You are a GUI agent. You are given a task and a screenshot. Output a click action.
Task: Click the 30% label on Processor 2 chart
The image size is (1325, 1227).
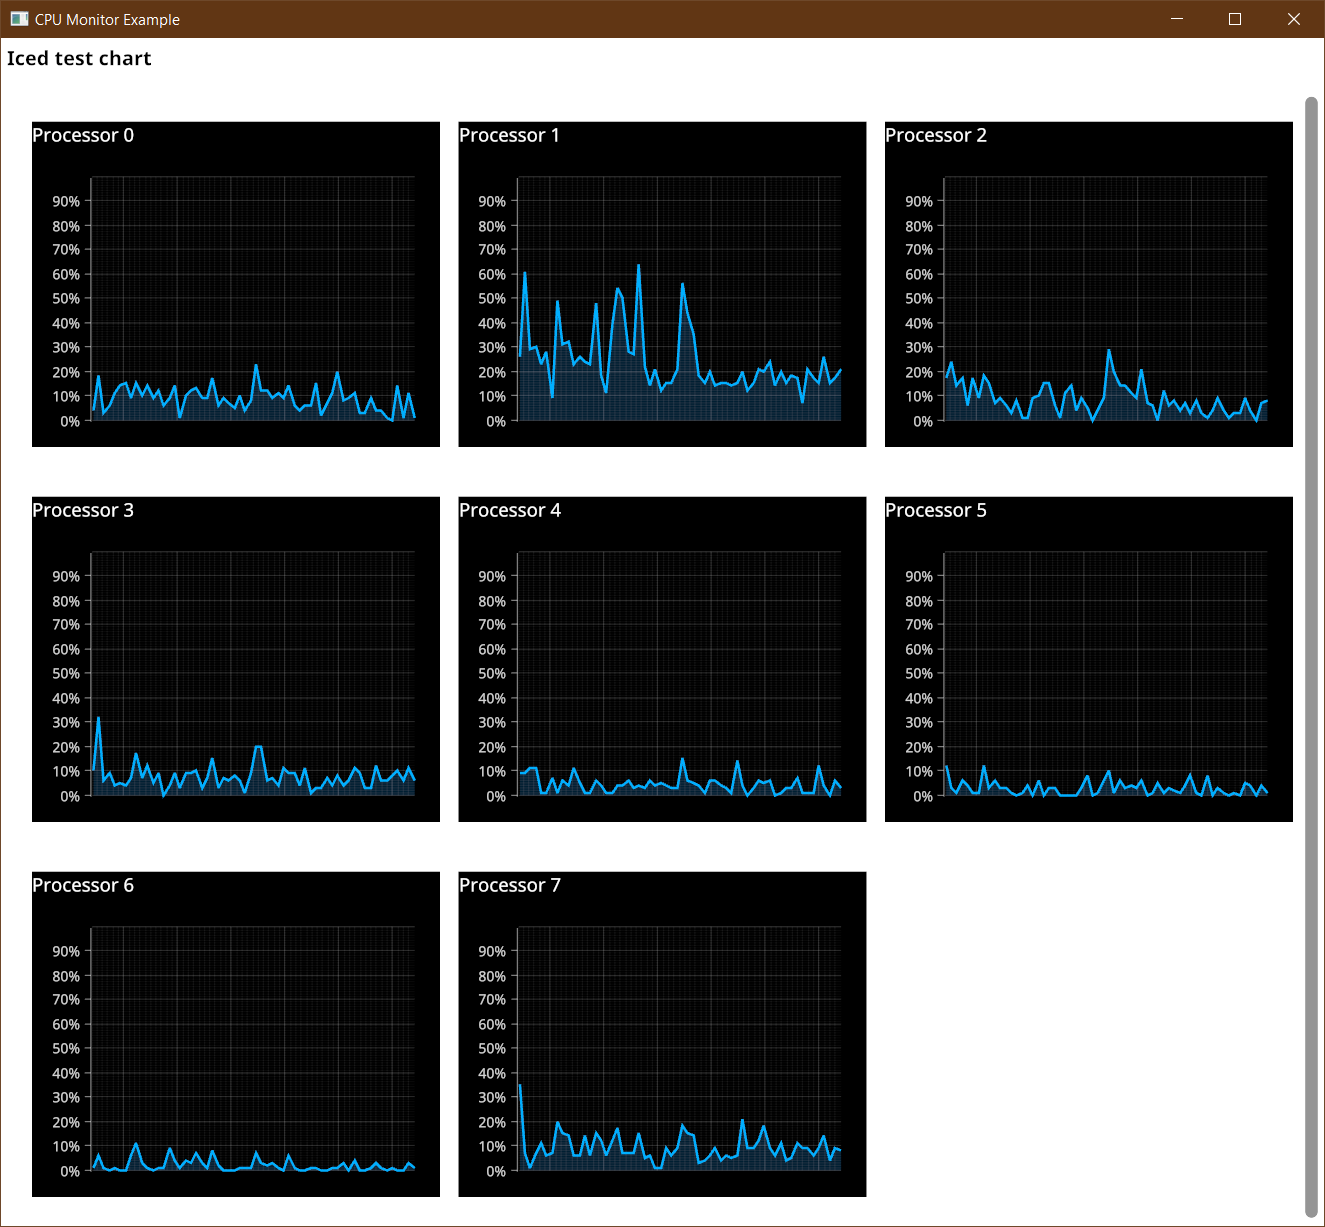coord(920,347)
